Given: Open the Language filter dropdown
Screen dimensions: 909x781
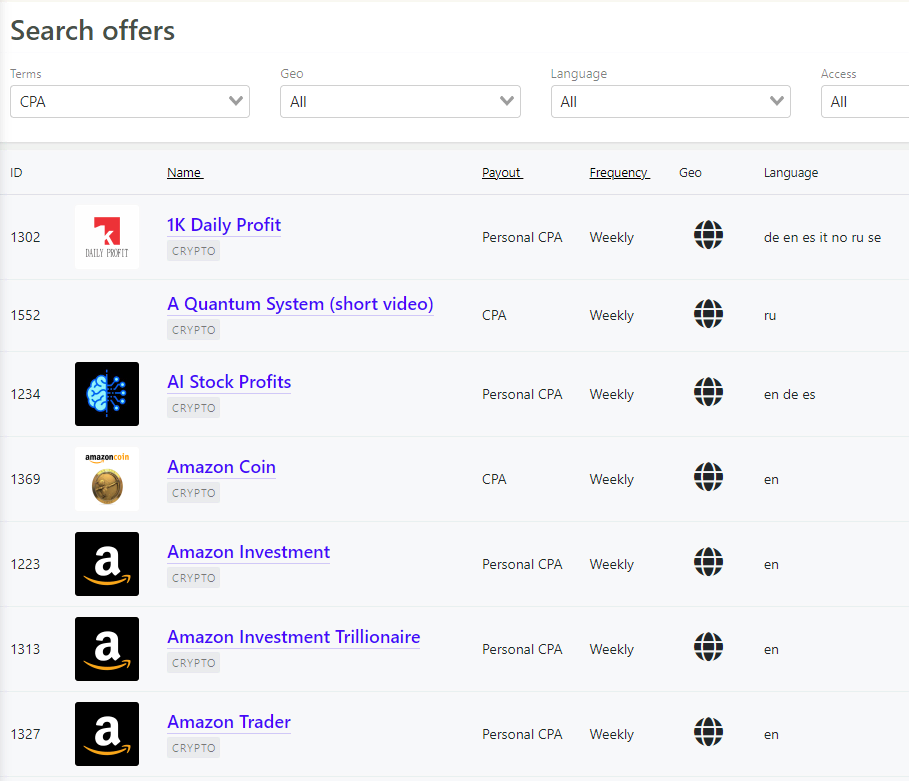Looking at the screenshot, I should [x=670, y=101].
